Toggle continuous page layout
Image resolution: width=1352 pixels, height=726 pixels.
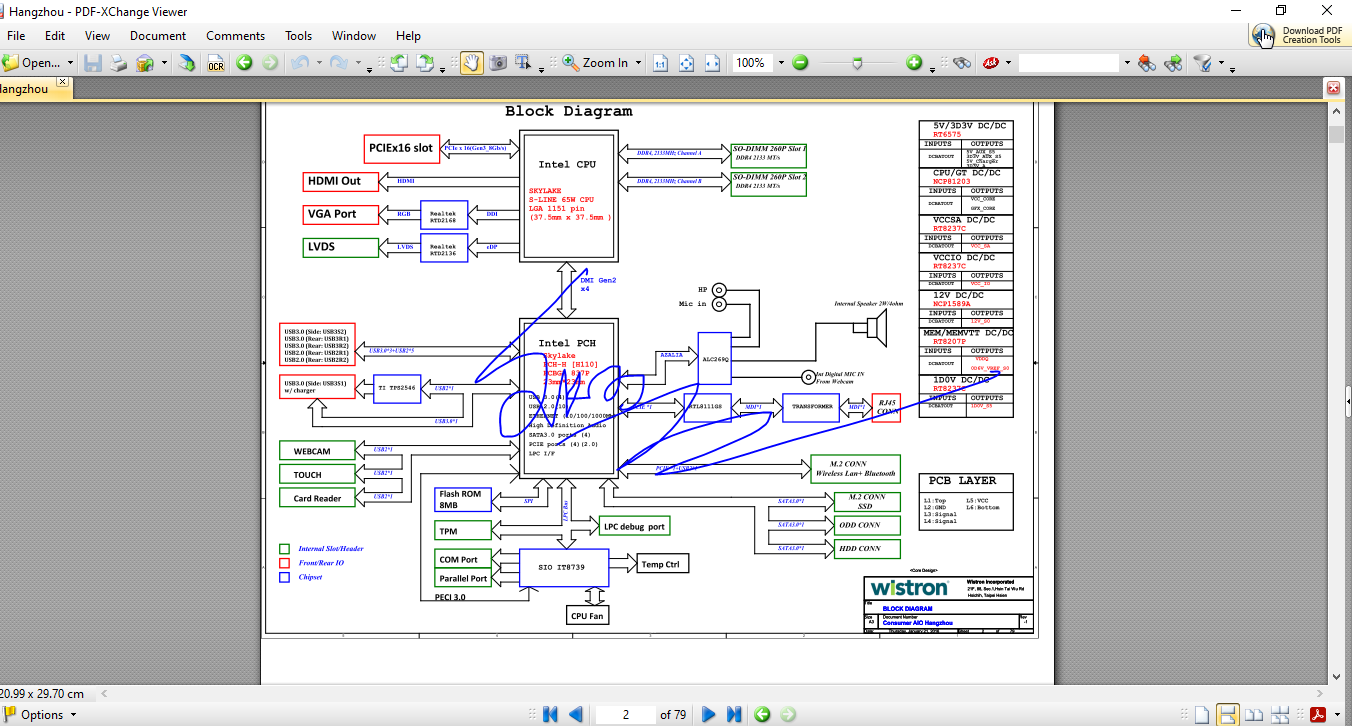click(x=1228, y=714)
